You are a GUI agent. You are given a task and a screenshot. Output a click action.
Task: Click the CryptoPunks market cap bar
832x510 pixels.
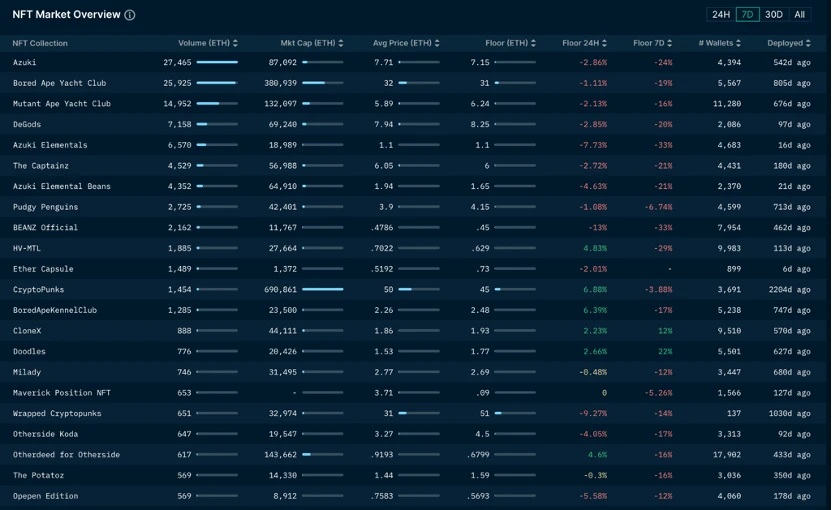click(322, 289)
